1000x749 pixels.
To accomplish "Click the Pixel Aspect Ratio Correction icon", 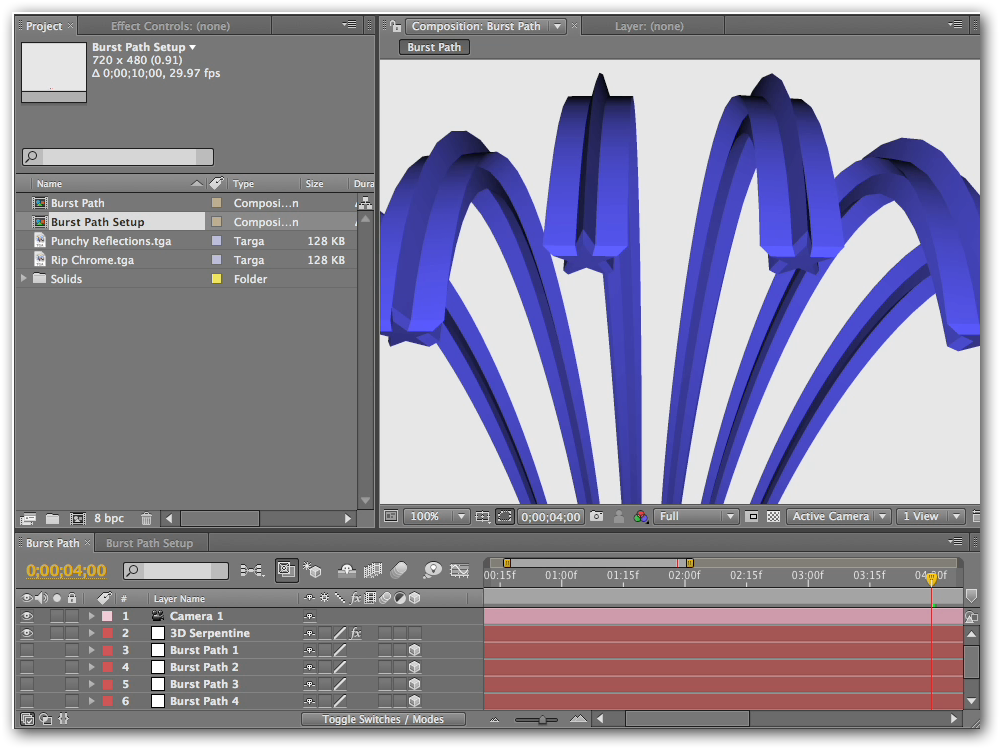I will pos(976,516).
